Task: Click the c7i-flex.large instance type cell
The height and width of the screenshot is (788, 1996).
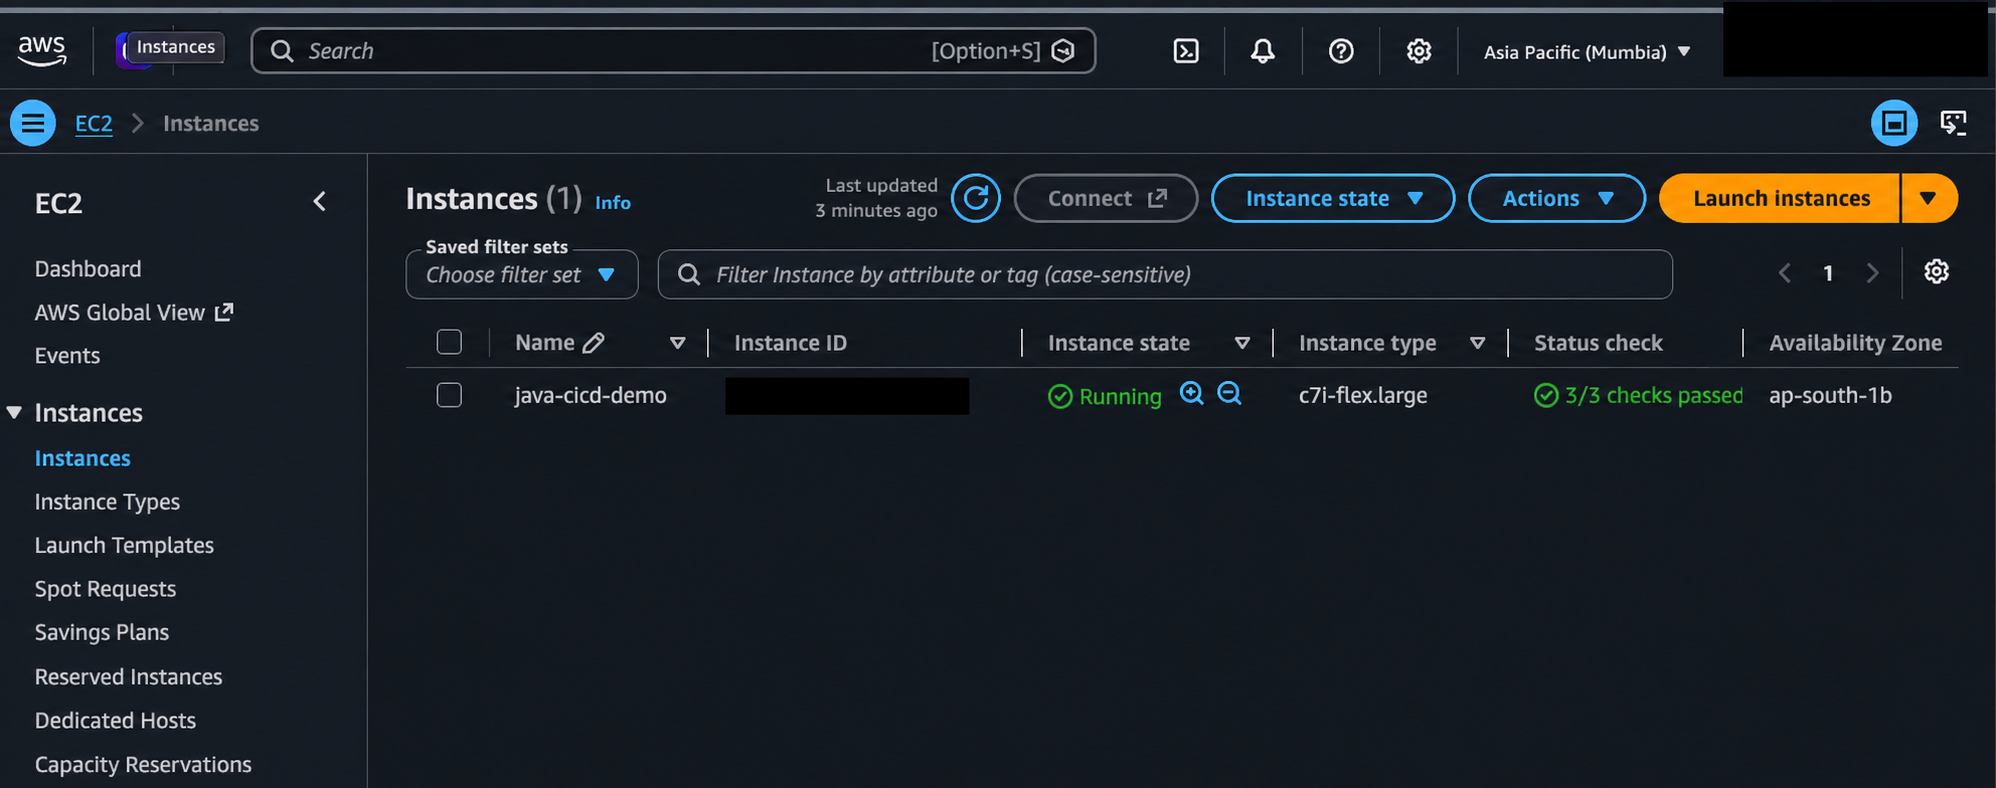Action: pos(1363,396)
